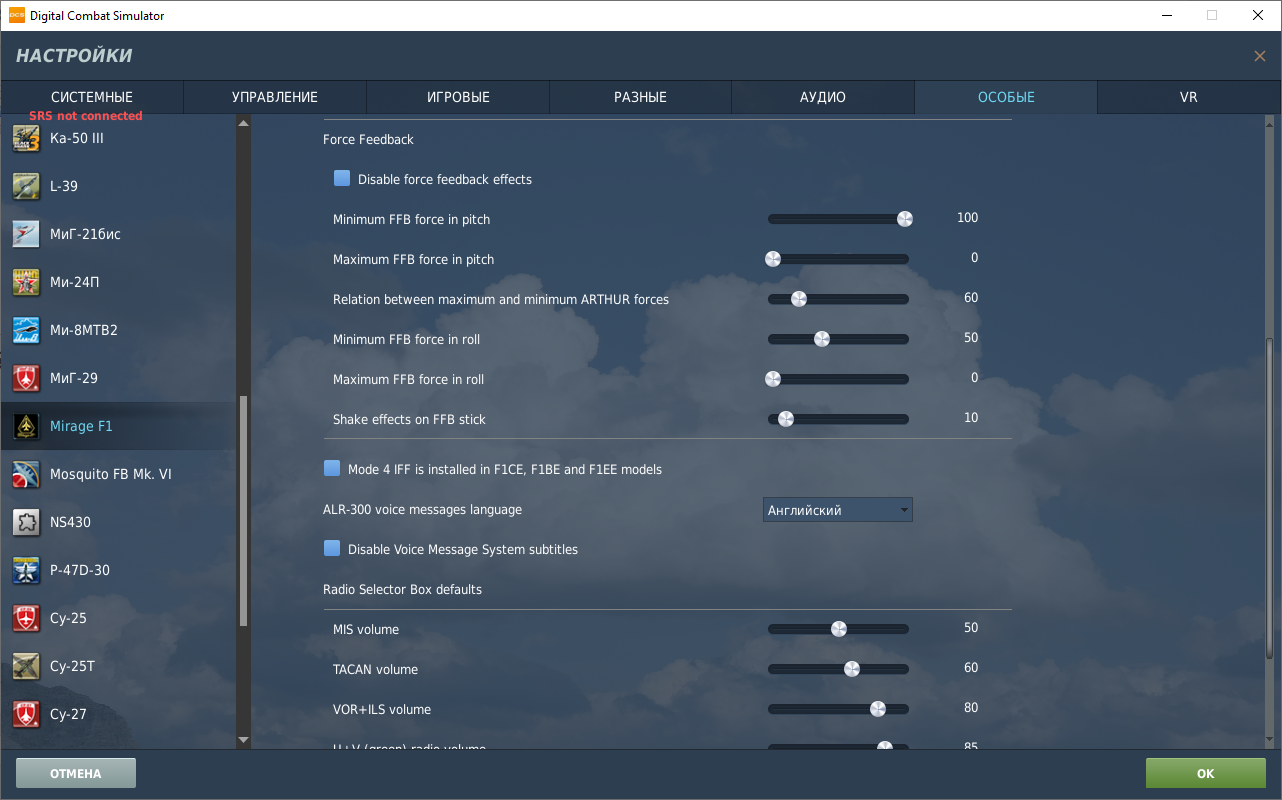Click the P-47D-30 module icon
The height and width of the screenshot is (800, 1282).
26,570
